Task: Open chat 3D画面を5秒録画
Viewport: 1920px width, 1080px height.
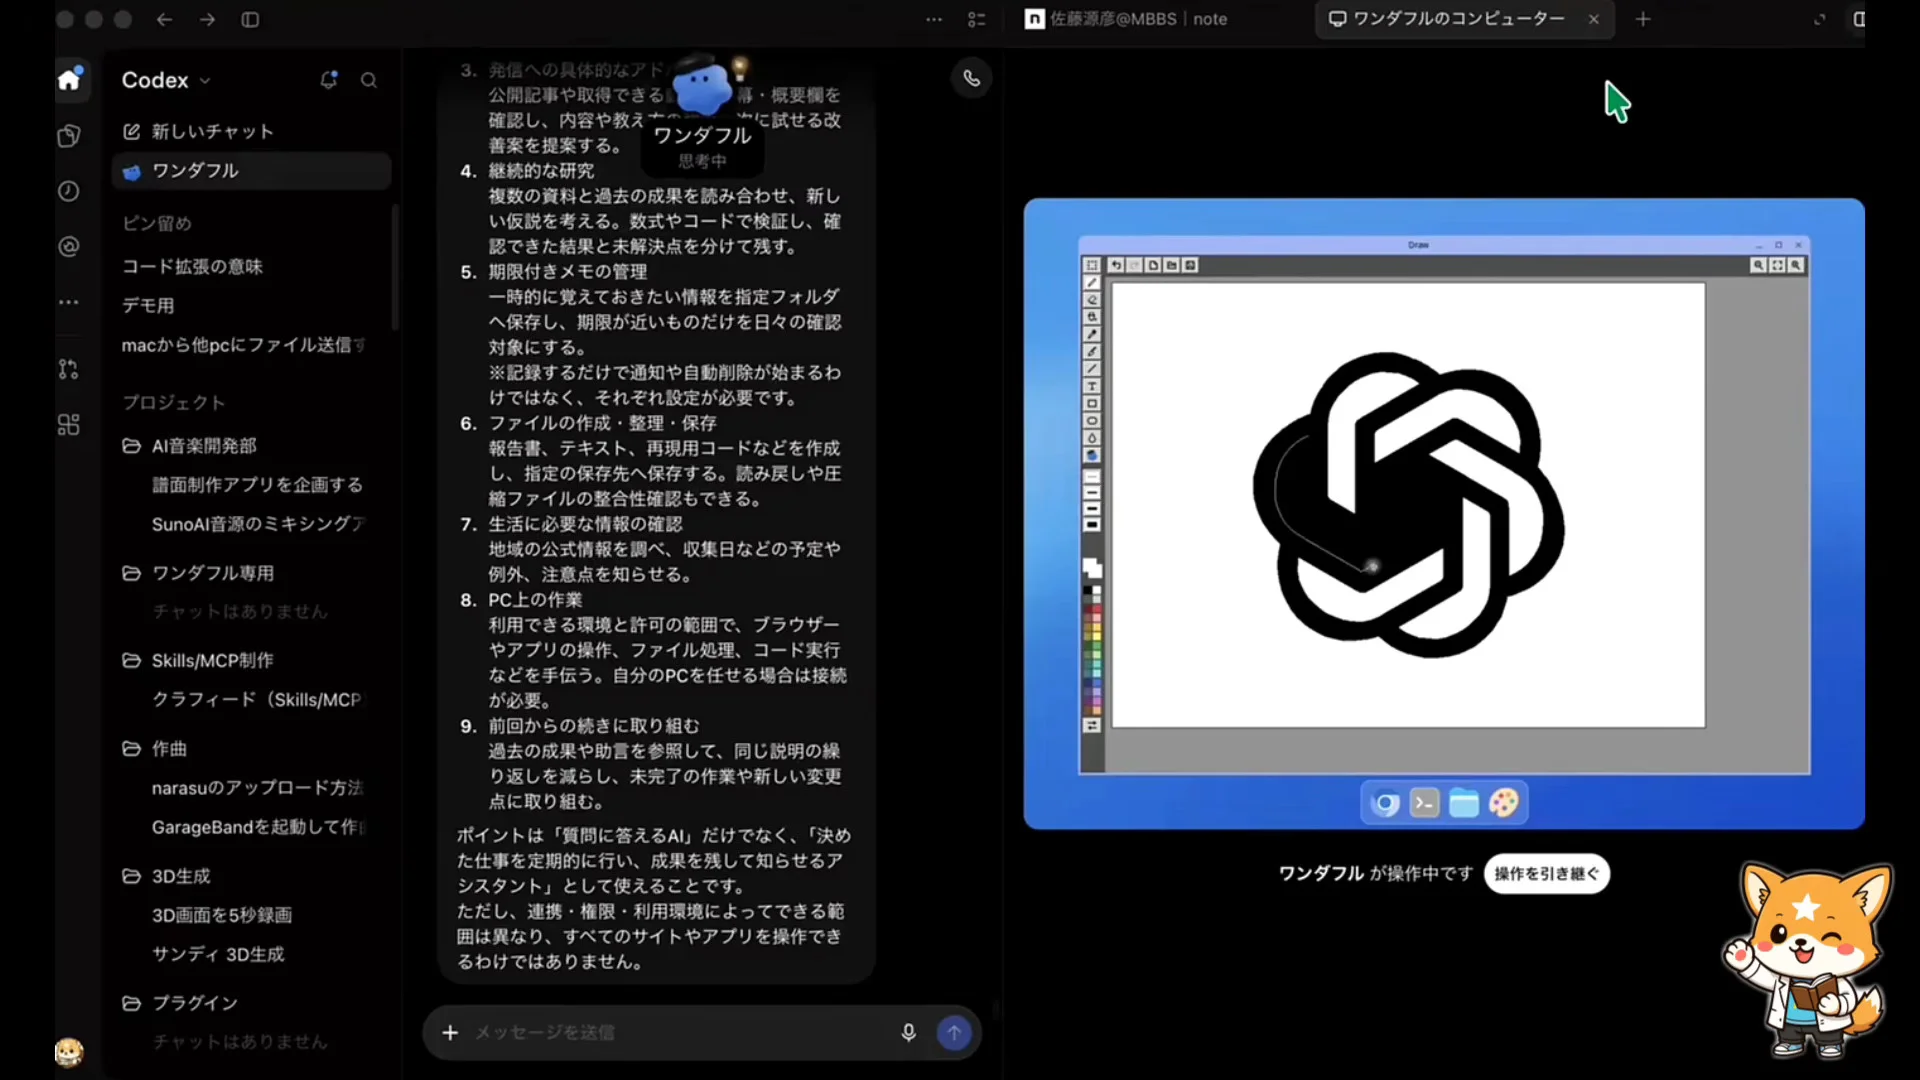Action: tap(222, 915)
